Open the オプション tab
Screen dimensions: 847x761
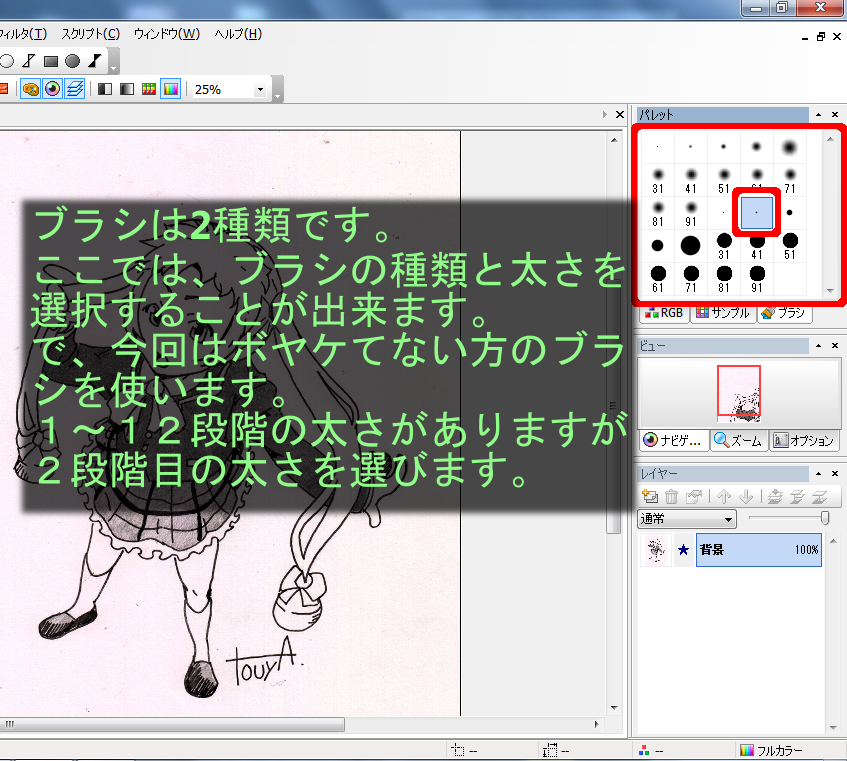pyautogui.click(x=804, y=440)
